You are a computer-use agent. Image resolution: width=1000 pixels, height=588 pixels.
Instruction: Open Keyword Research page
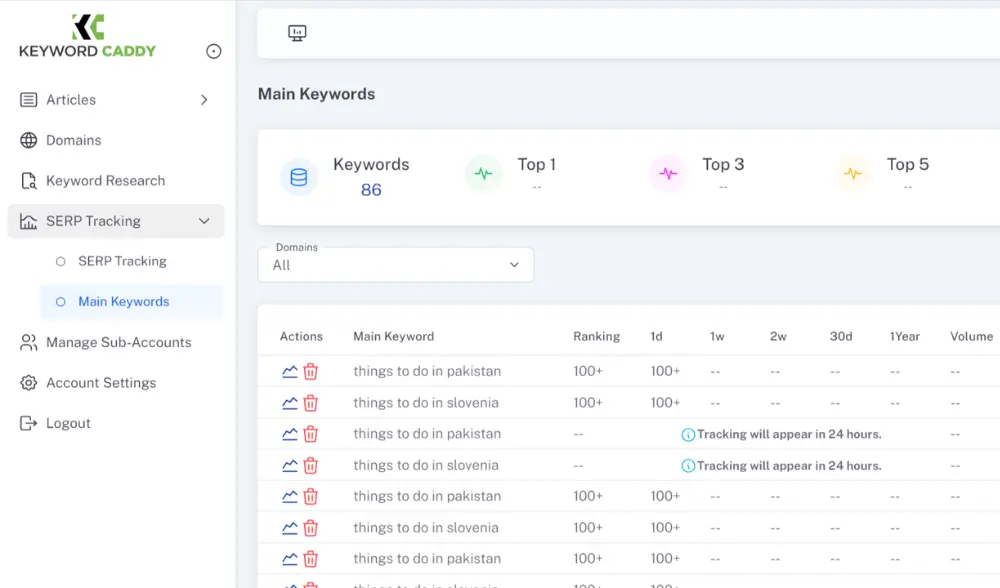pyautogui.click(x=105, y=181)
